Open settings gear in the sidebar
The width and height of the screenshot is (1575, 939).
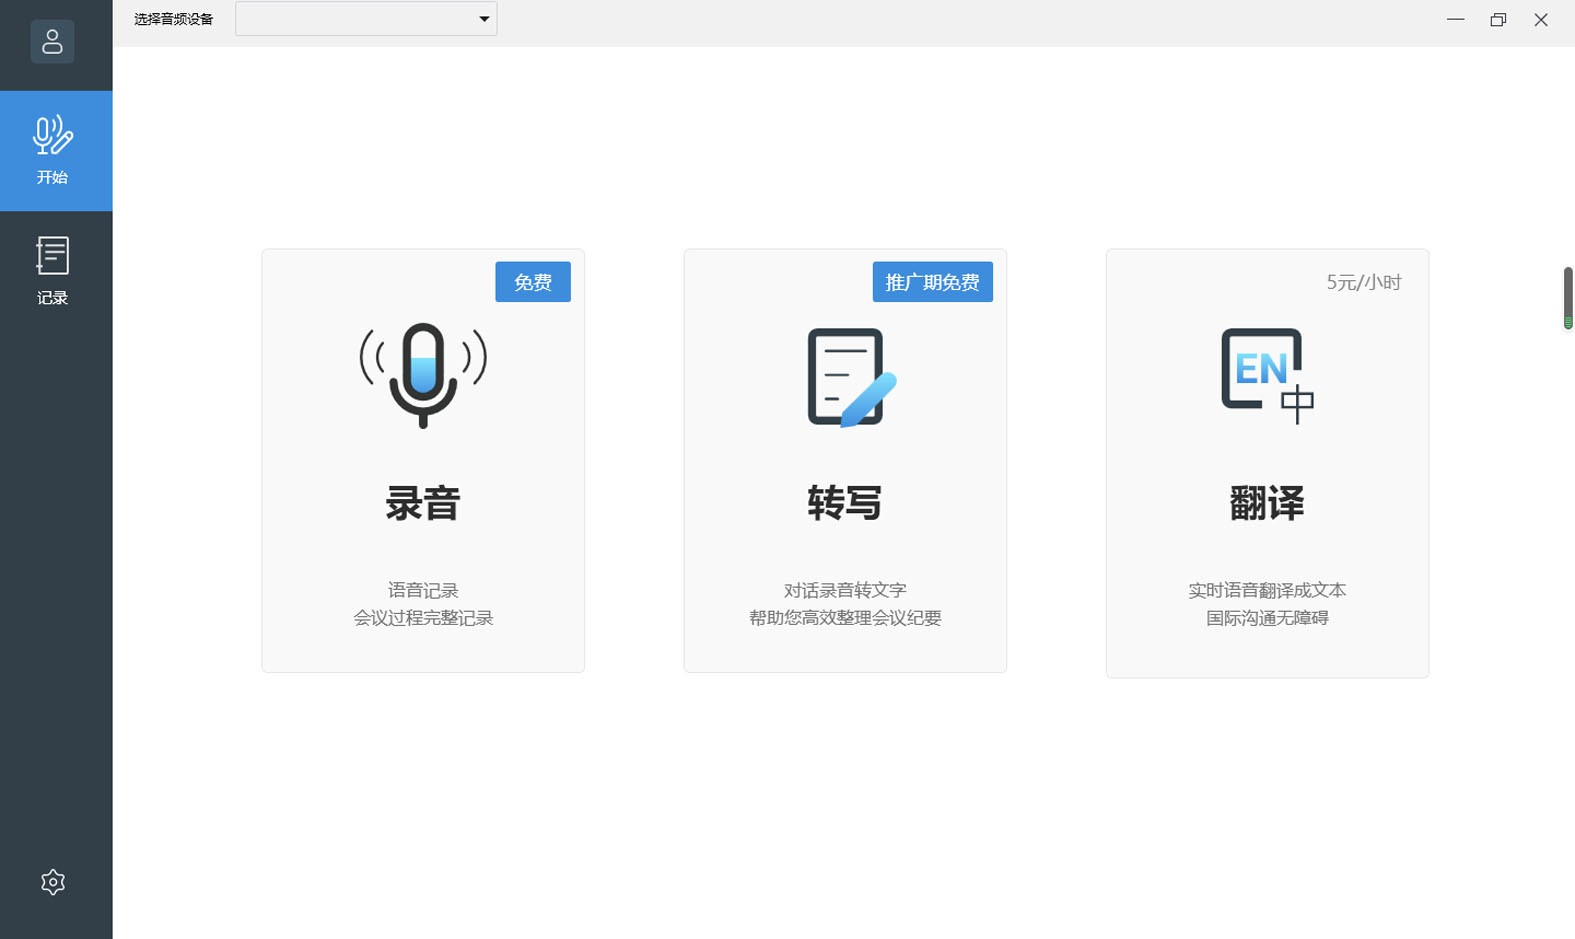coord(53,882)
